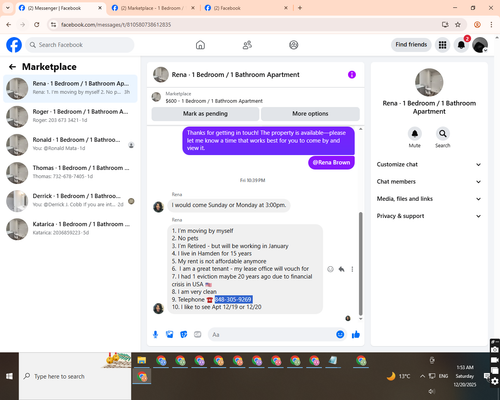
Task: Open the Windows Start menu
Action: point(9,376)
